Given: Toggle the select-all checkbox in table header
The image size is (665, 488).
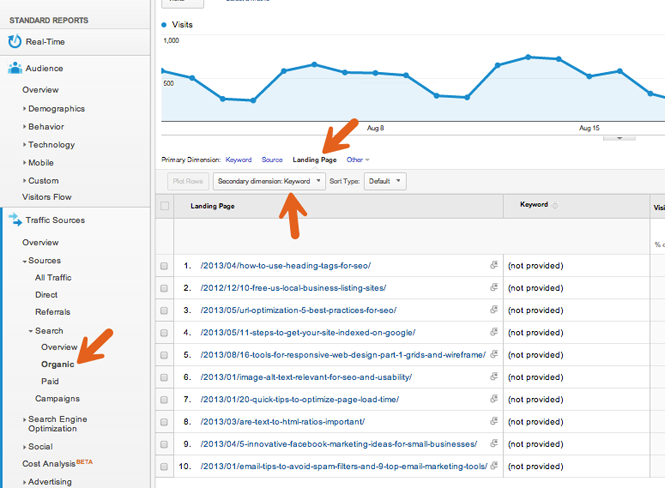Looking at the screenshot, I should pos(165,206).
